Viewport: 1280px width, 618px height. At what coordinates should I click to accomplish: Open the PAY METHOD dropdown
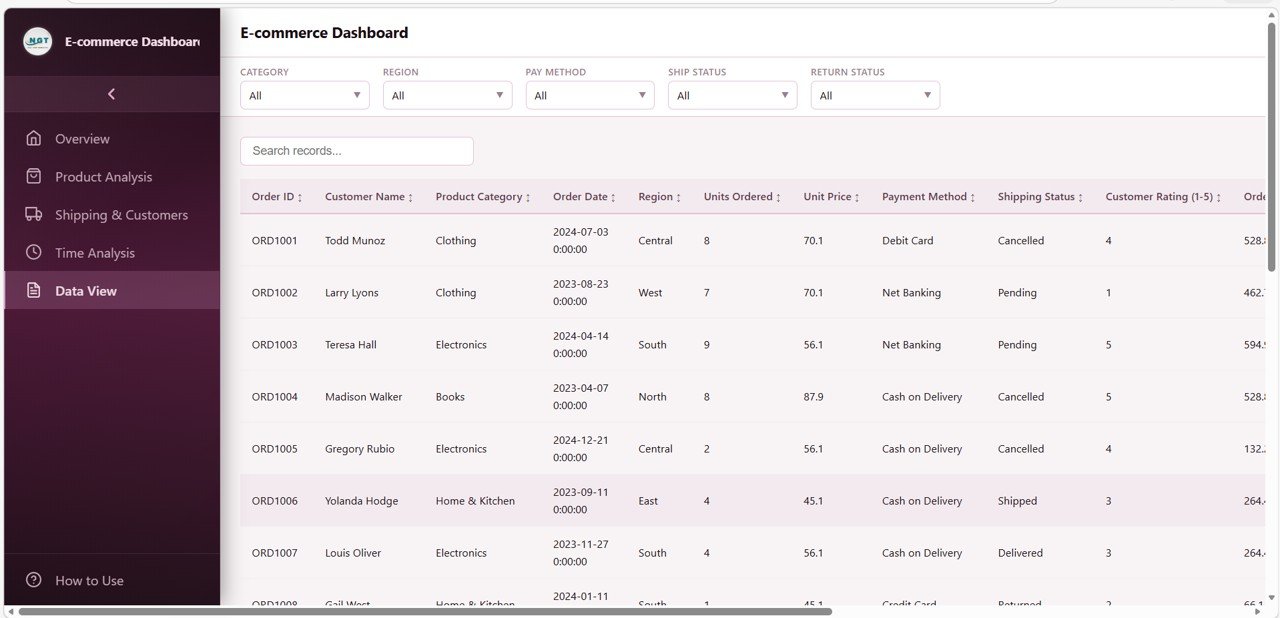tap(590, 95)
